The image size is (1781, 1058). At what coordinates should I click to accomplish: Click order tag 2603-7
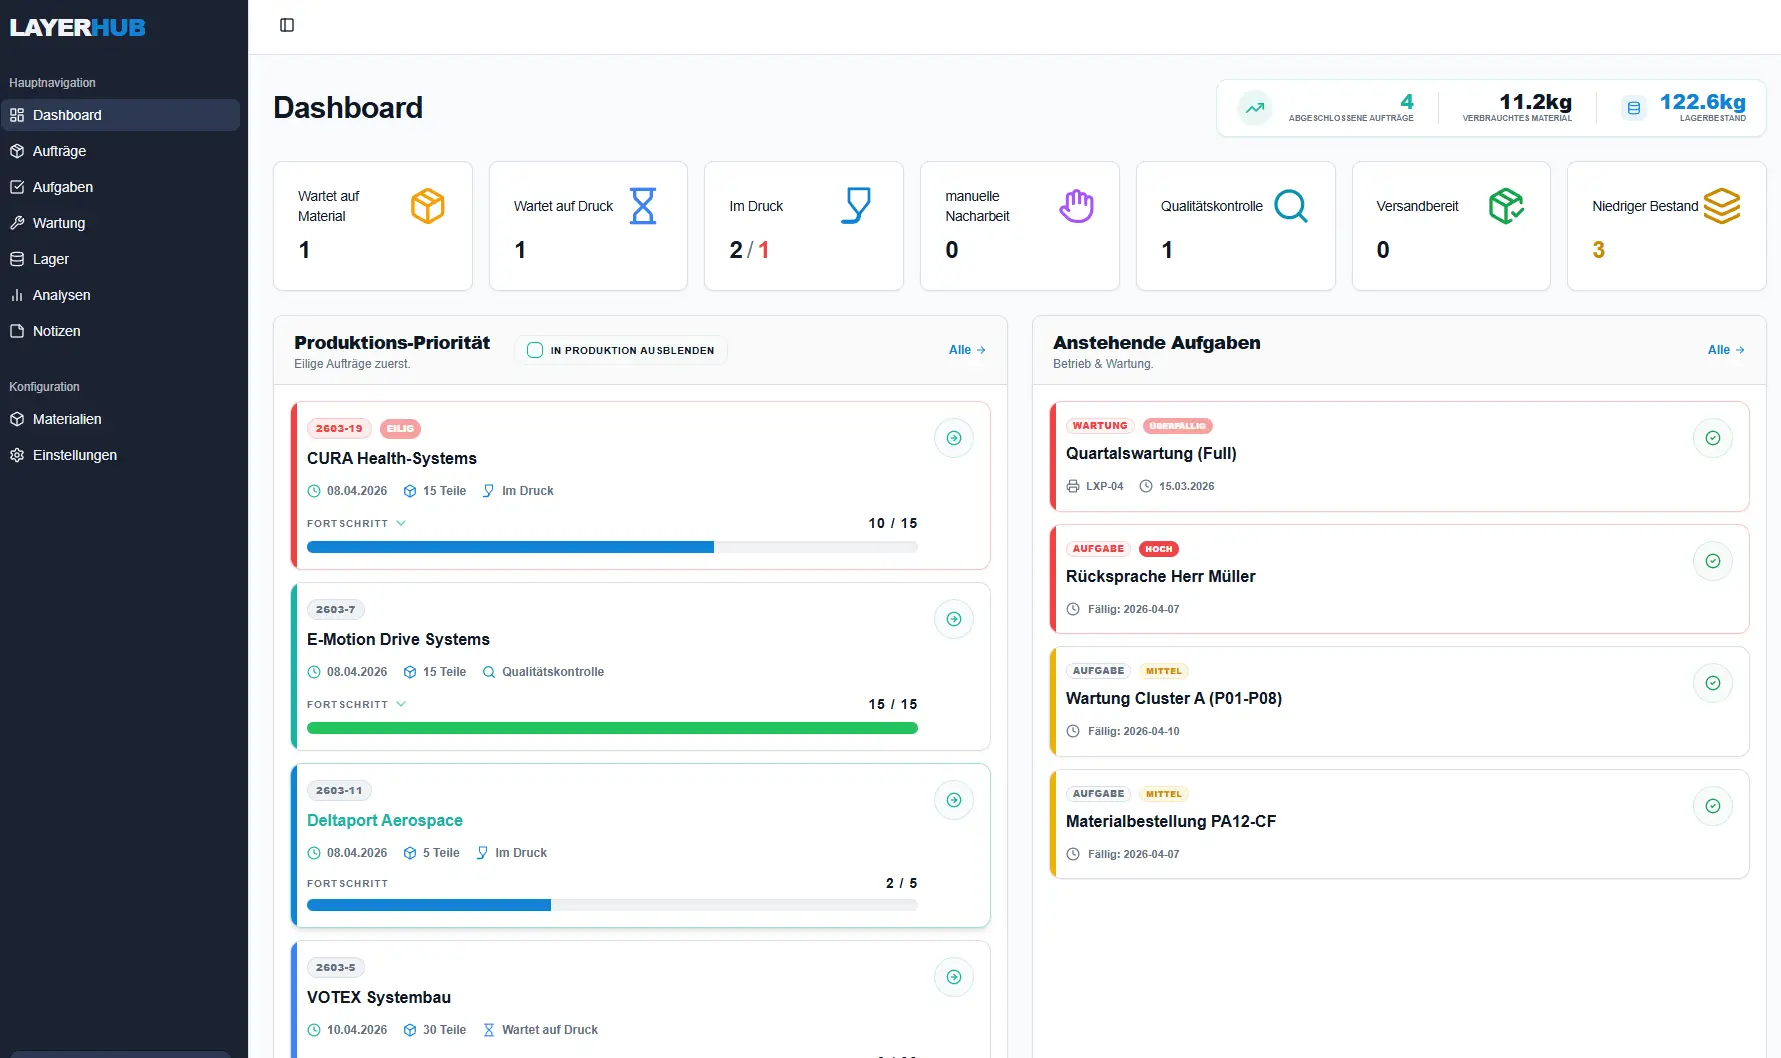point(336,610)
